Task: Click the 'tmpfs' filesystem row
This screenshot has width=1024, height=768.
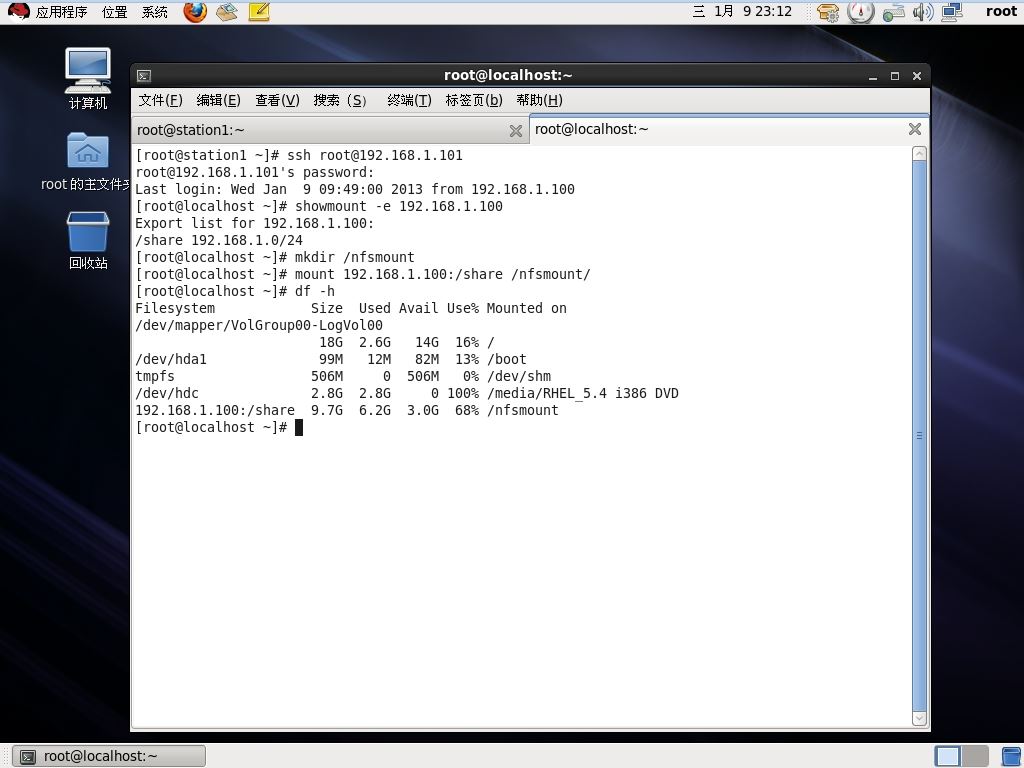Action: 343,376
